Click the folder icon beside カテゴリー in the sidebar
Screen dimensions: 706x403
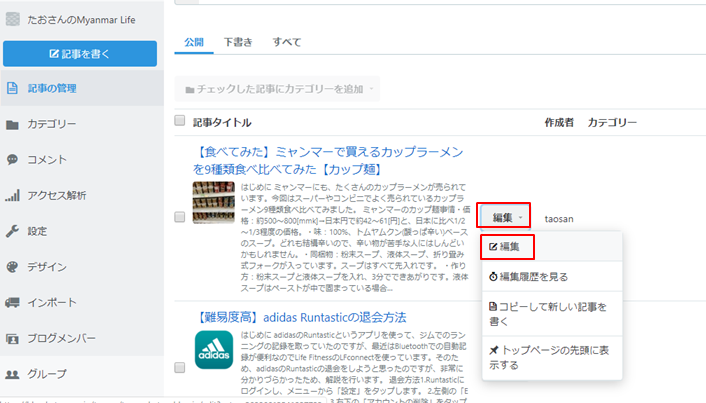pos(13,124)
